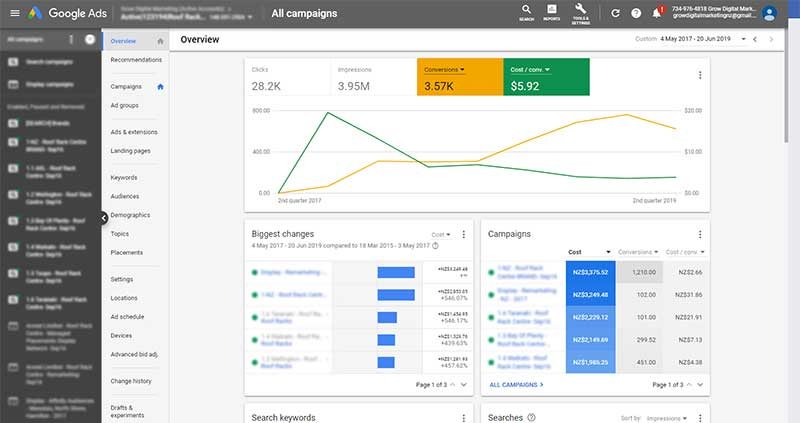Go to next page of Campaigns card
This screenshot has height=423, width=800.
(700, 385)
